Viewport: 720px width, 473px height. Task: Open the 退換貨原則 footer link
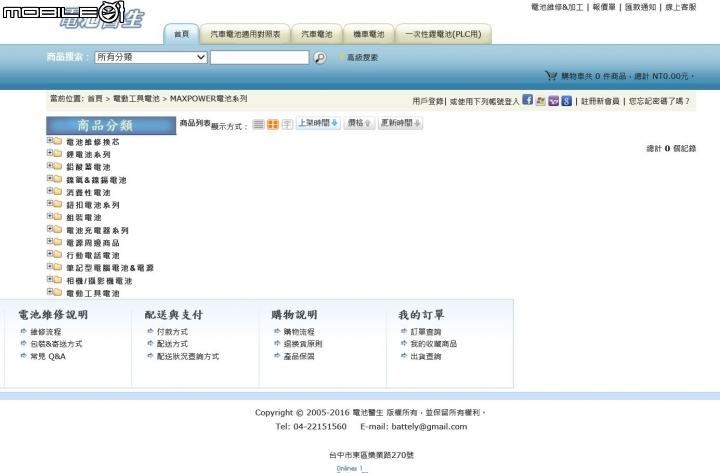pyautogui.click(x=303, y=343)
